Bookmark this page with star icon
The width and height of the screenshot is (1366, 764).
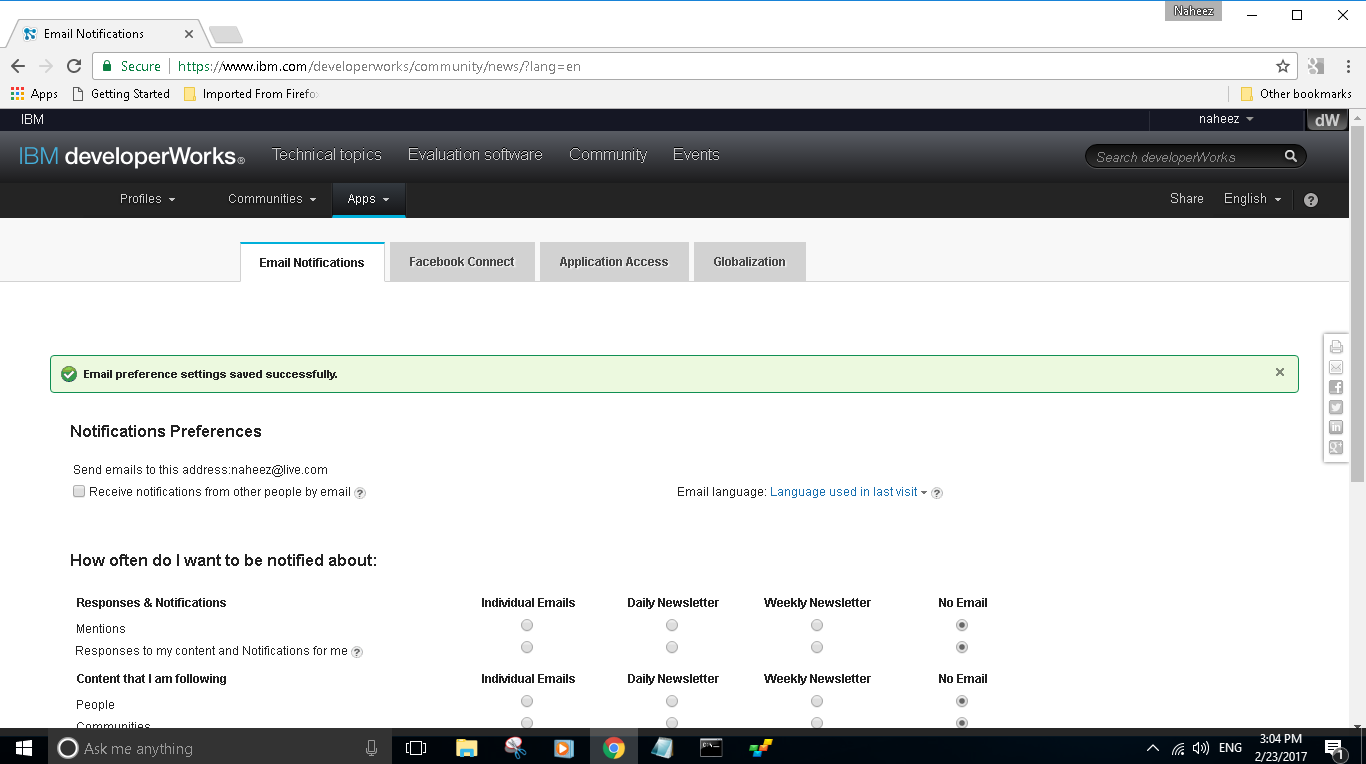(1283, 66)
